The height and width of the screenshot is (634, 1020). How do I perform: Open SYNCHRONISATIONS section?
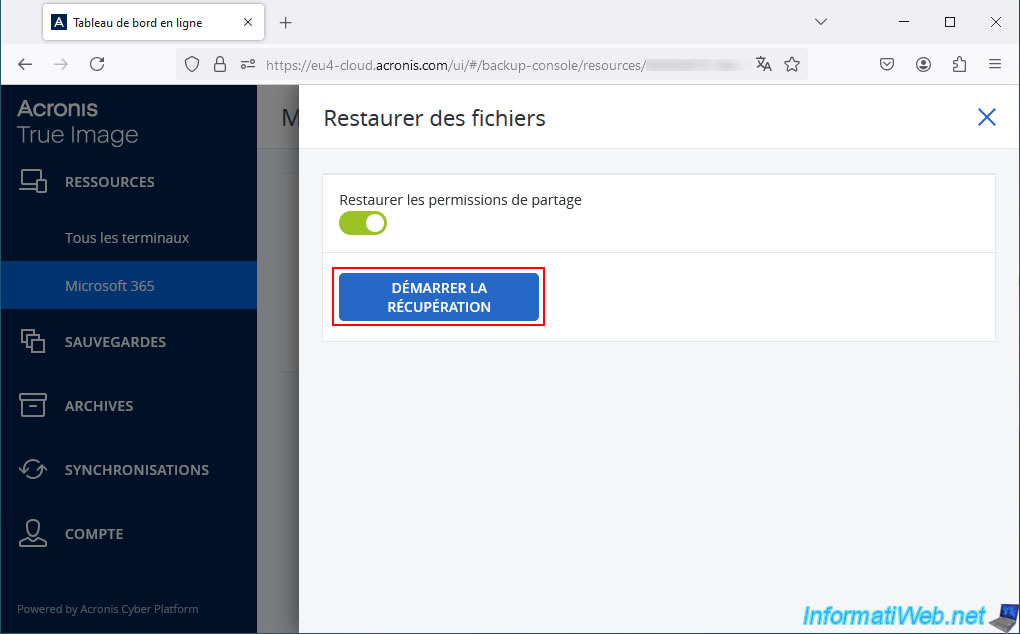137,470
